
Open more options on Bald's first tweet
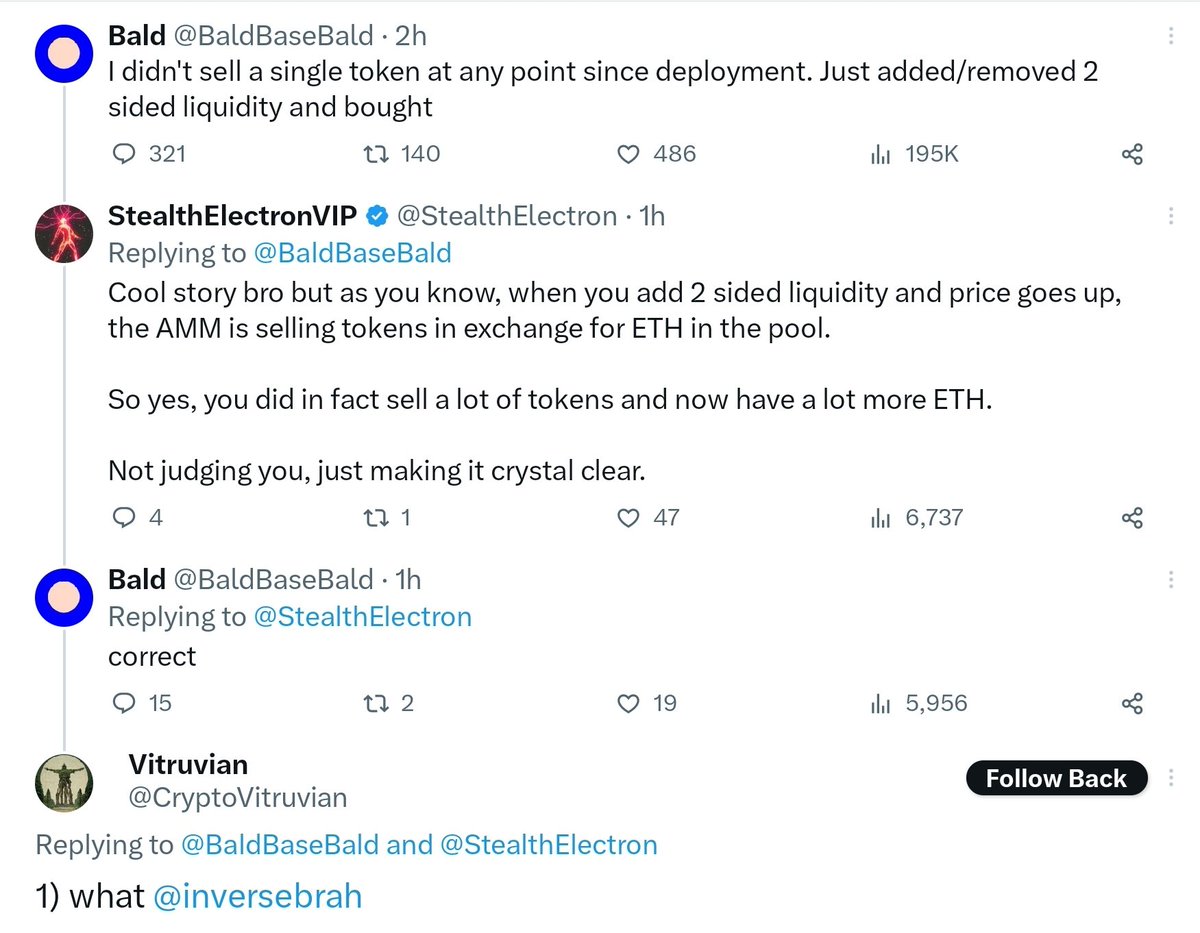(x=1171, y=37)
